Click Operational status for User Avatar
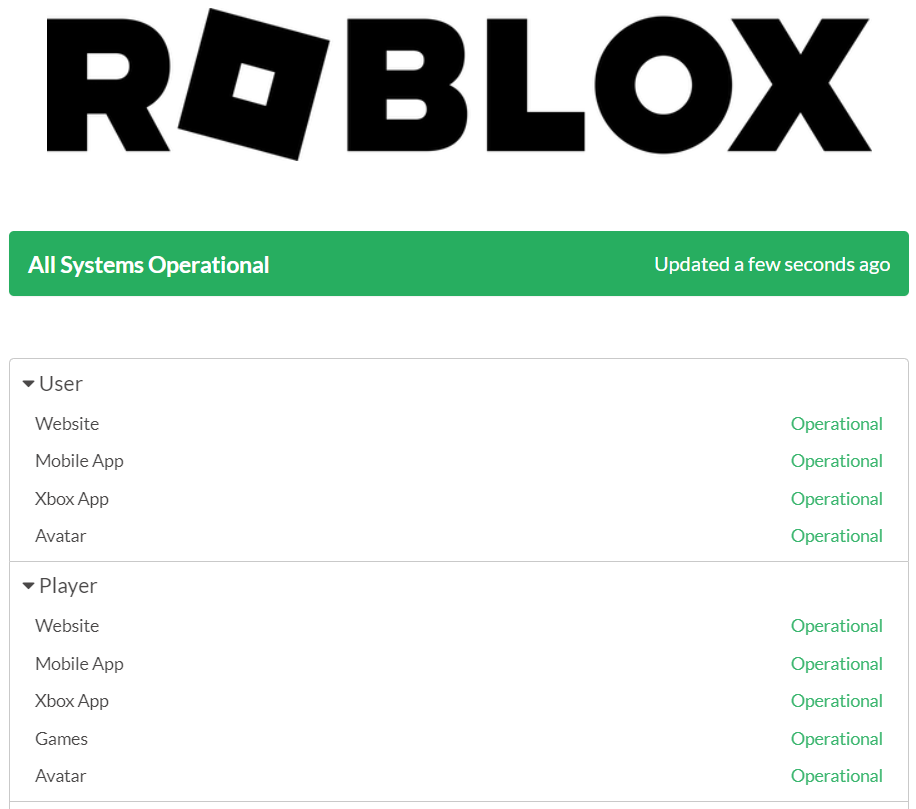The height and width of the screenshot is (809, 916). (x=837, y=536)
